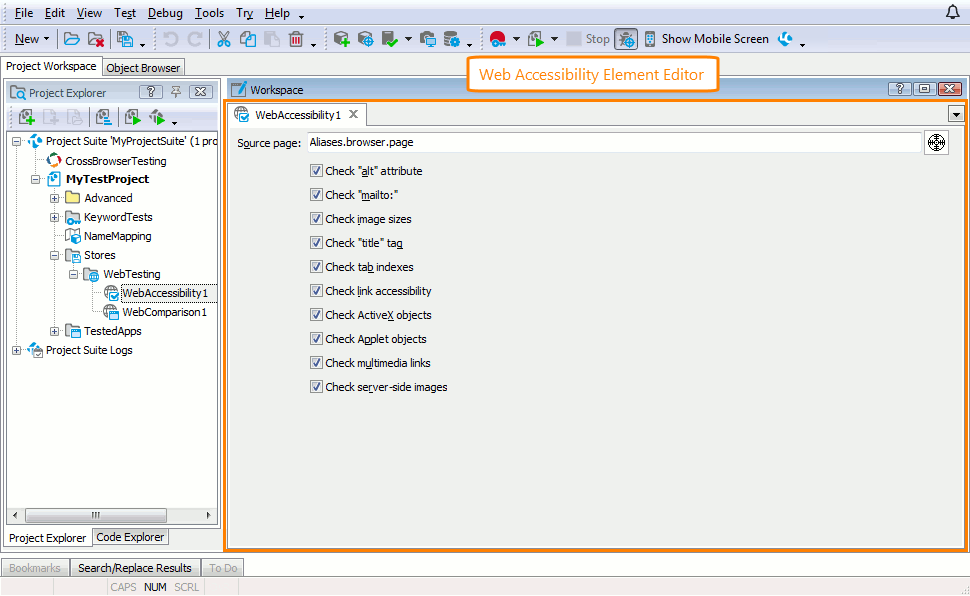This screenshot has width=970, height=596.
Task: Toggle Check link accessibility checkbox
Action: coord(316,291)
